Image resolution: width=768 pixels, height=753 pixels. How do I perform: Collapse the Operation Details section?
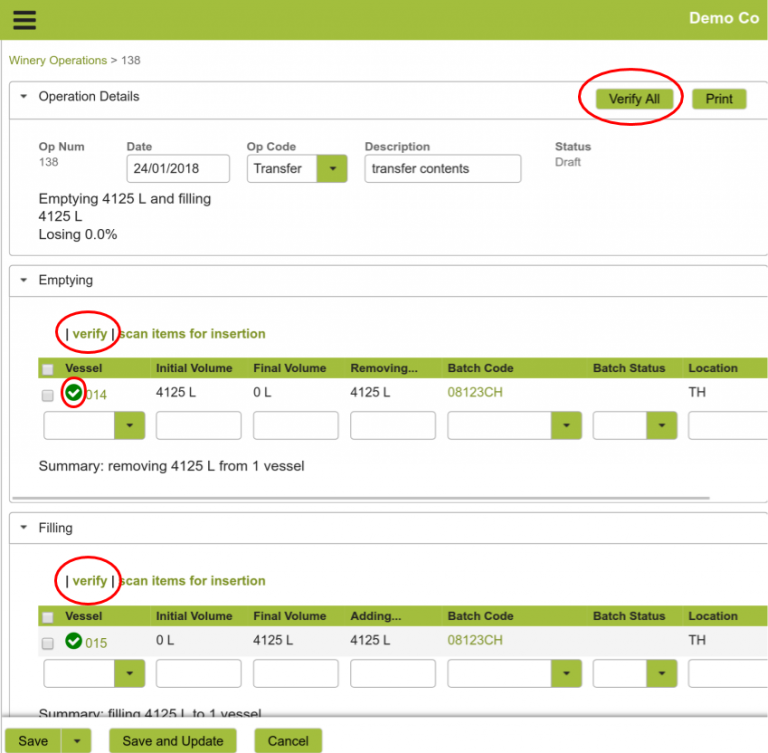(x=24, y=97)
